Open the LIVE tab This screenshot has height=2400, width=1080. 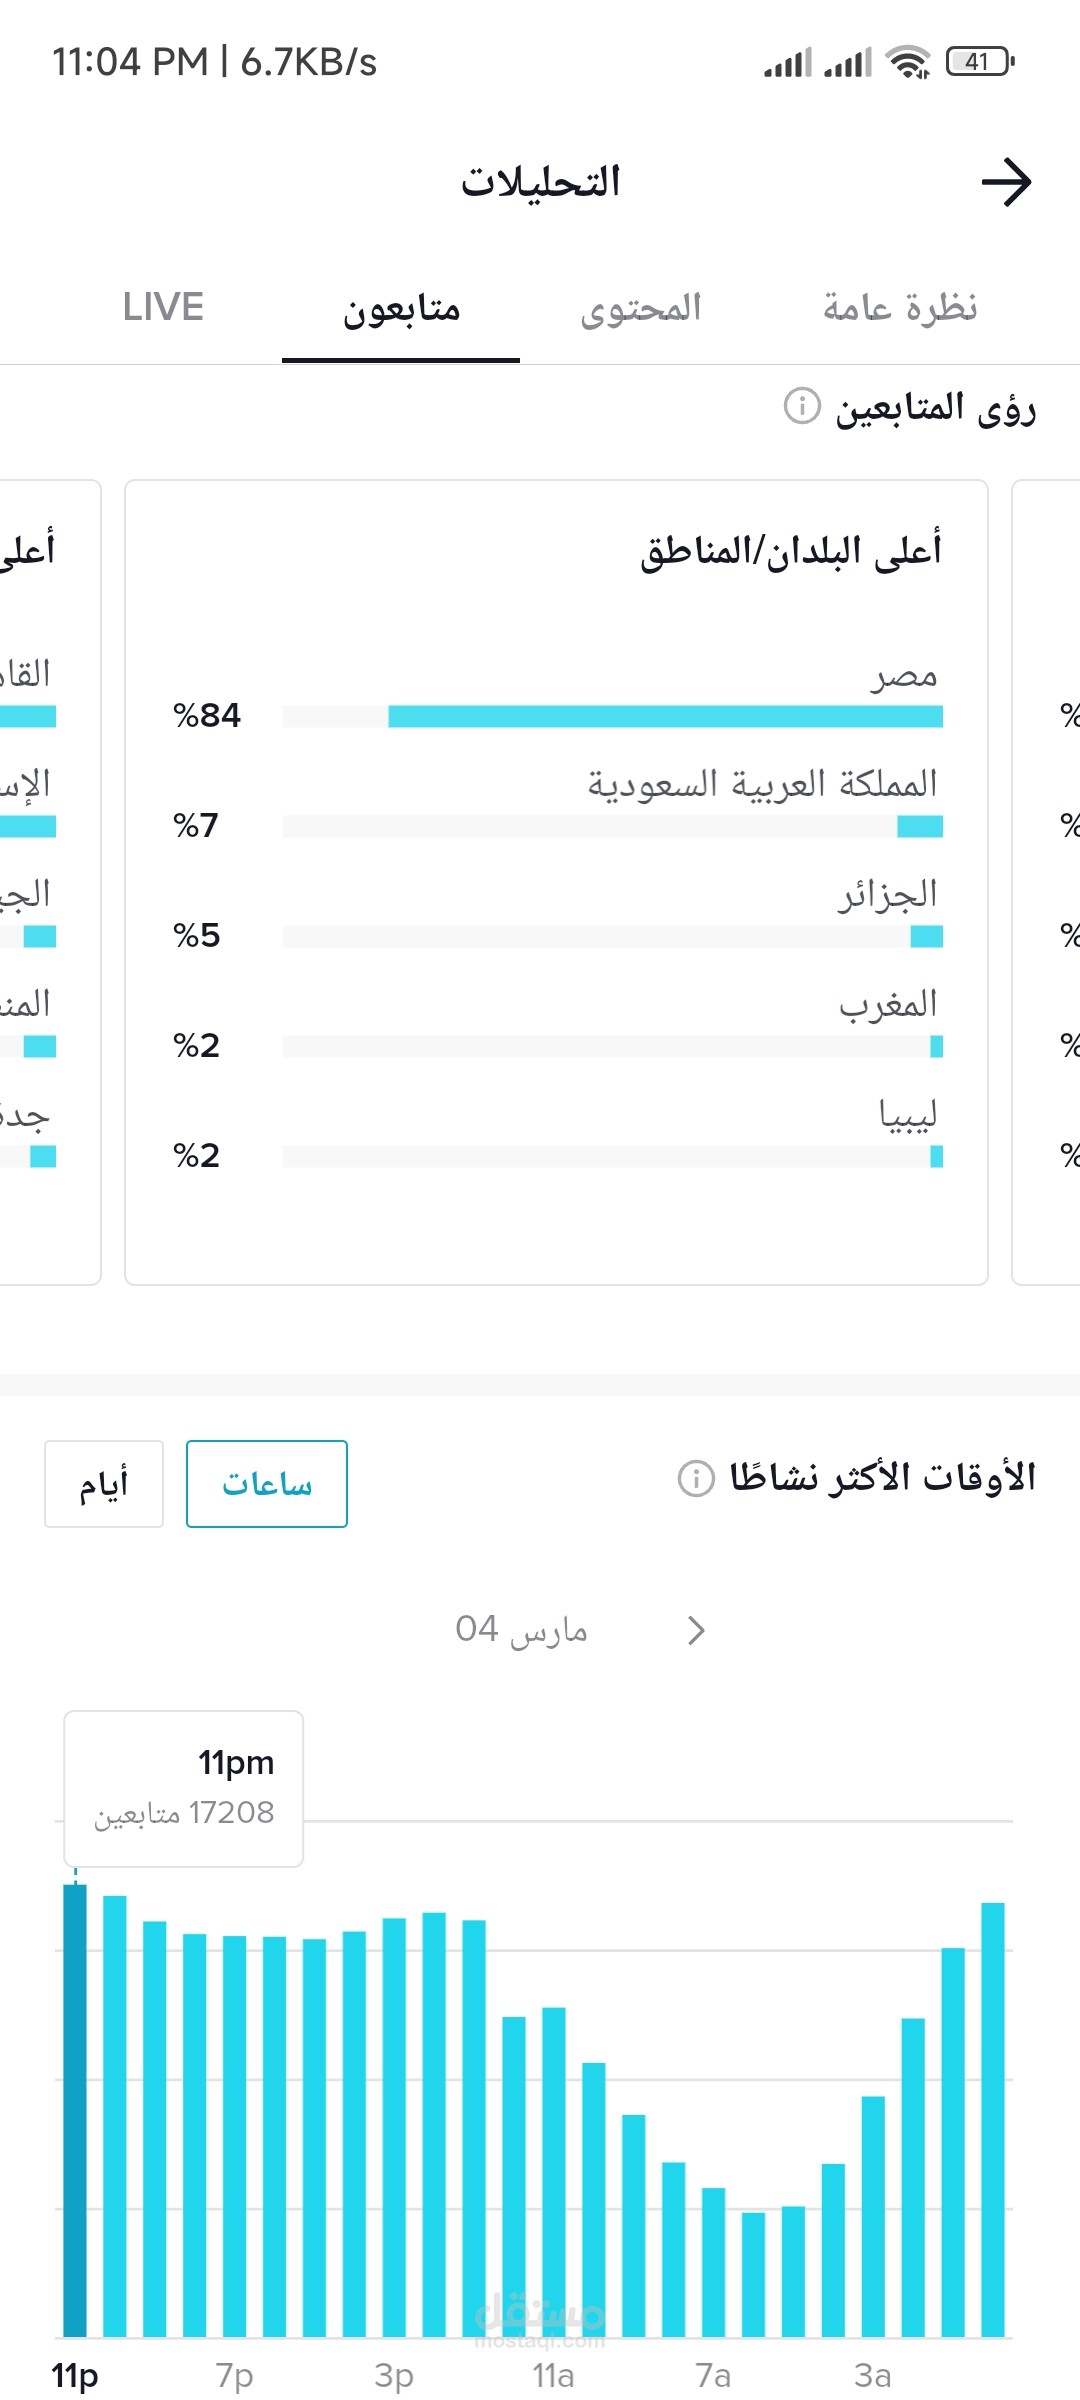click(163, 307)
